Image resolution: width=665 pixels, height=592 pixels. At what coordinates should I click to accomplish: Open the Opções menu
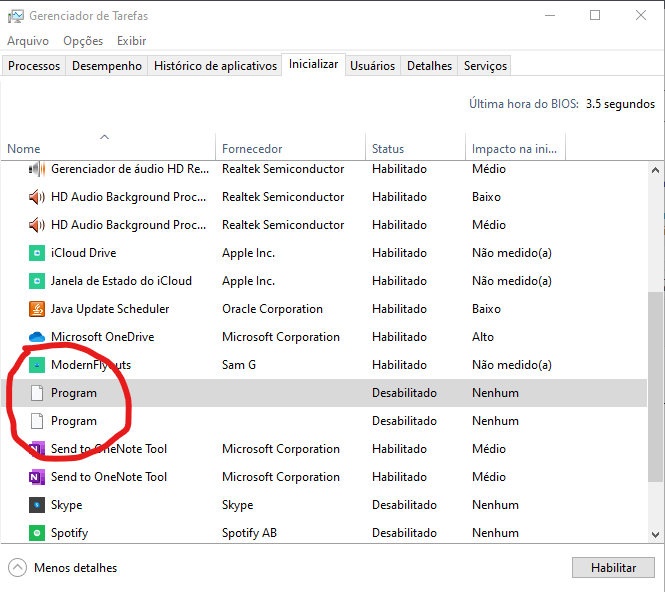click(x=83, y=41)
